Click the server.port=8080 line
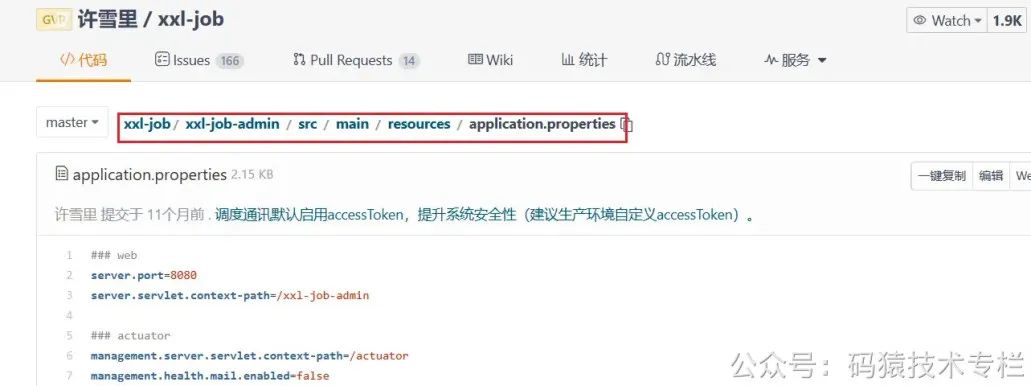The width and height of the screenshot is (1031, 386). [x=144, y=276]
